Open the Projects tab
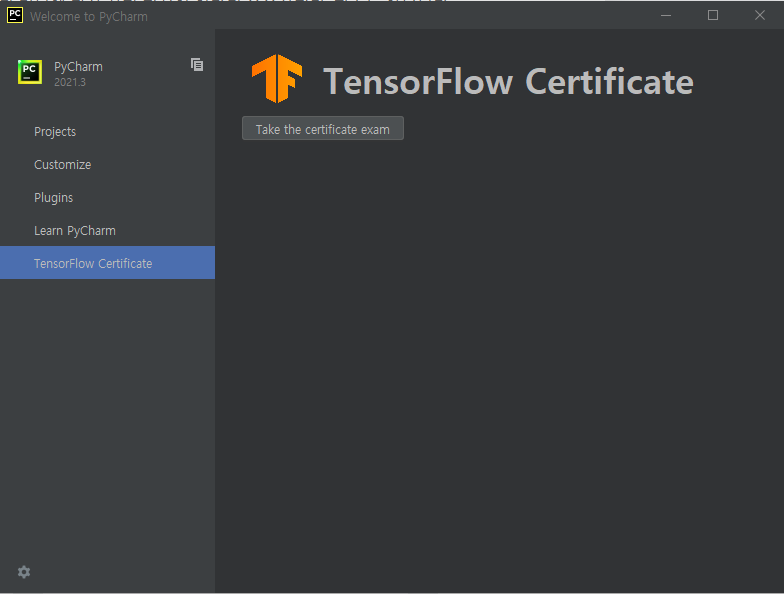This screenshot has width=784, height=594. tap(108, 132)
